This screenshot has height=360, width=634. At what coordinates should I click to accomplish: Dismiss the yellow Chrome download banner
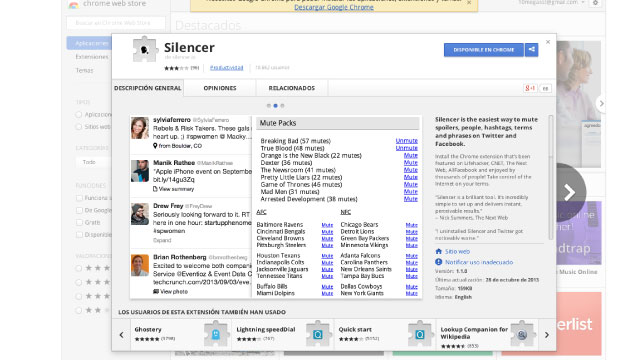tap(469, 2)
